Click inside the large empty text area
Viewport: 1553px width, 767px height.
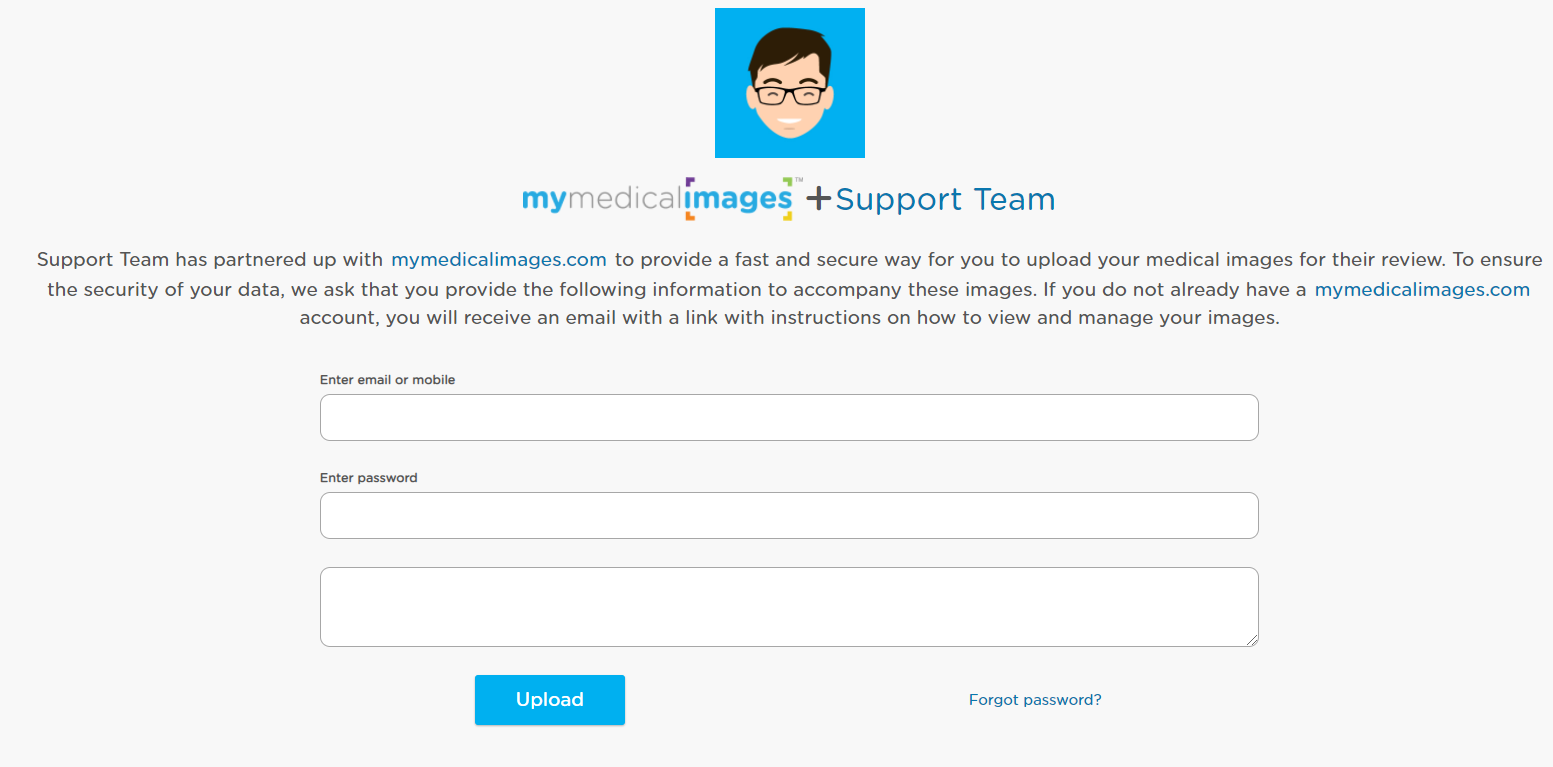pyautogui.click(x=788, y=606)
